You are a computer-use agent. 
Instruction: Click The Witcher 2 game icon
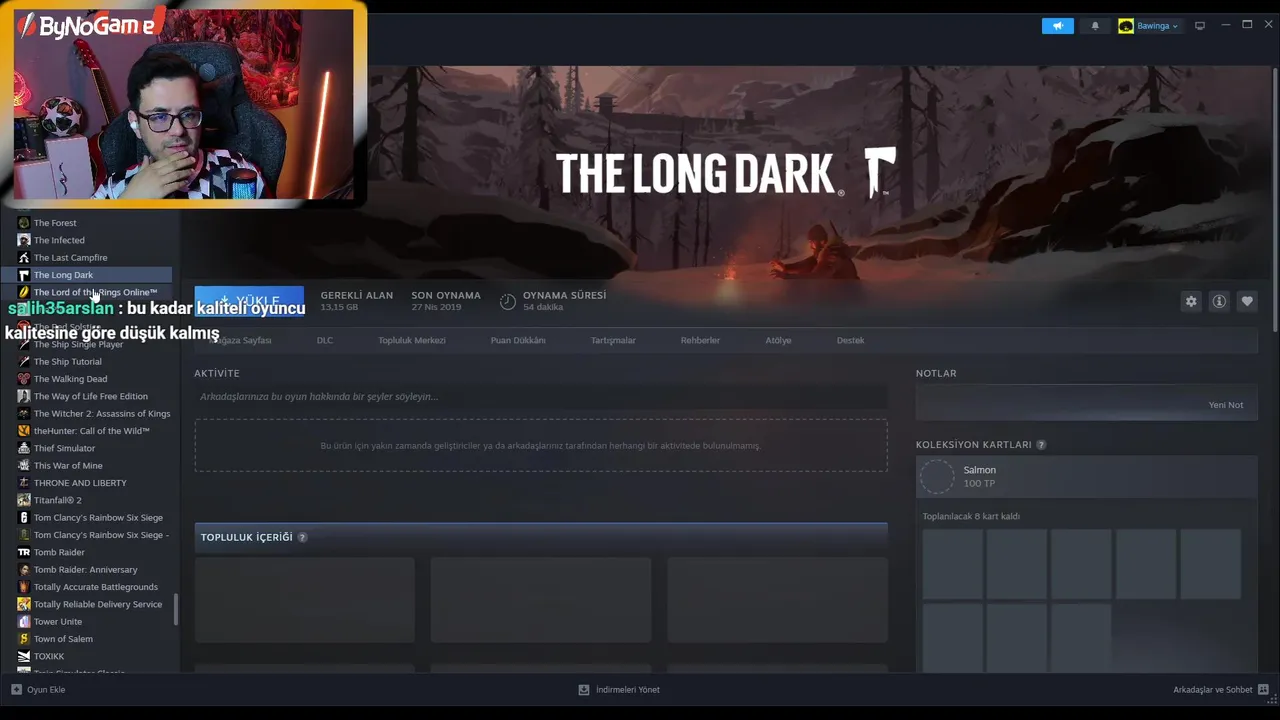(24, 413)
